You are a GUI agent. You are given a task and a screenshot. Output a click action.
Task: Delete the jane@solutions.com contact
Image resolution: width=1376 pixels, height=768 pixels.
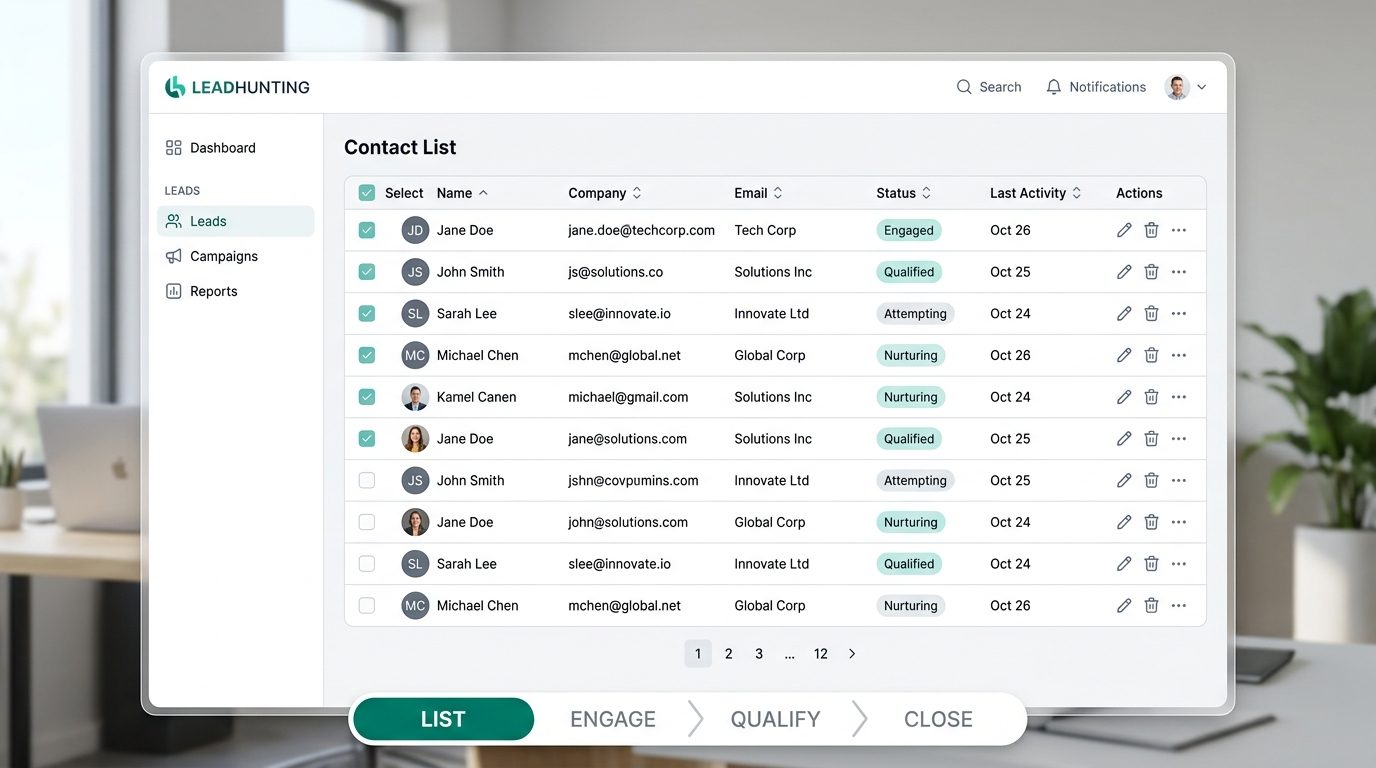(1151, 439)
